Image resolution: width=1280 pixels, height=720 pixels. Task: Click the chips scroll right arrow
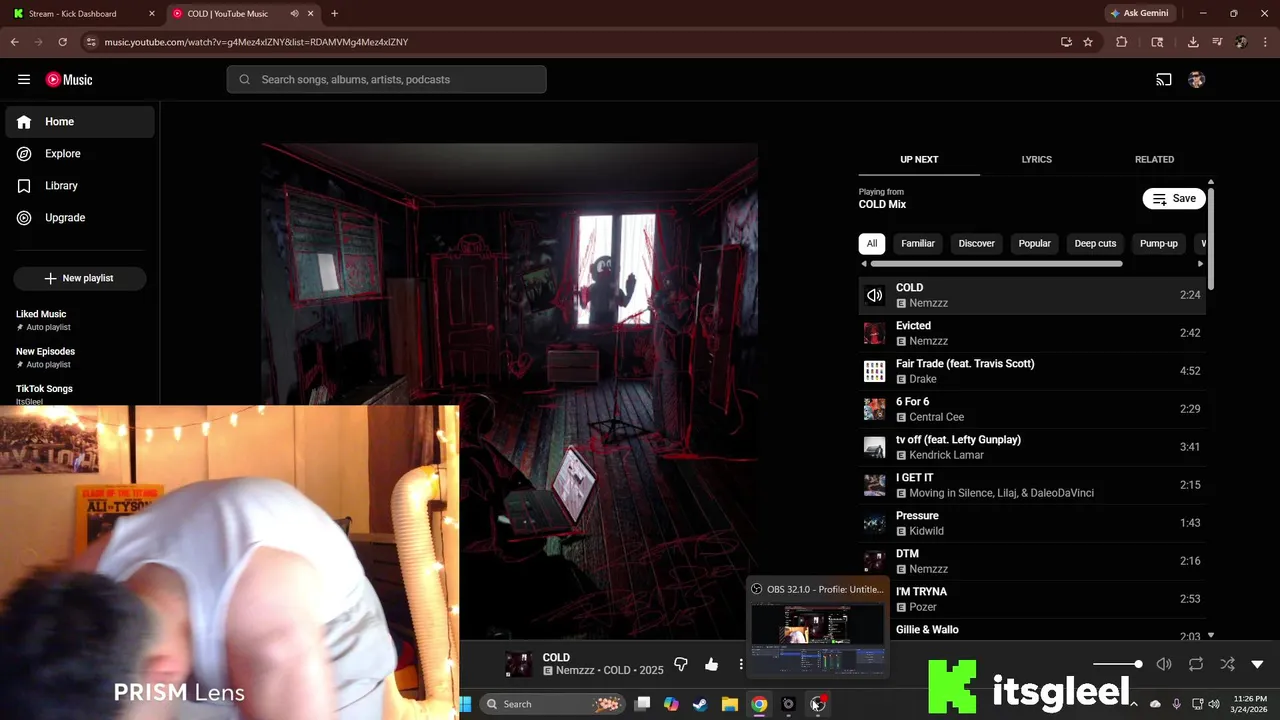click(x=1200, y=264)
